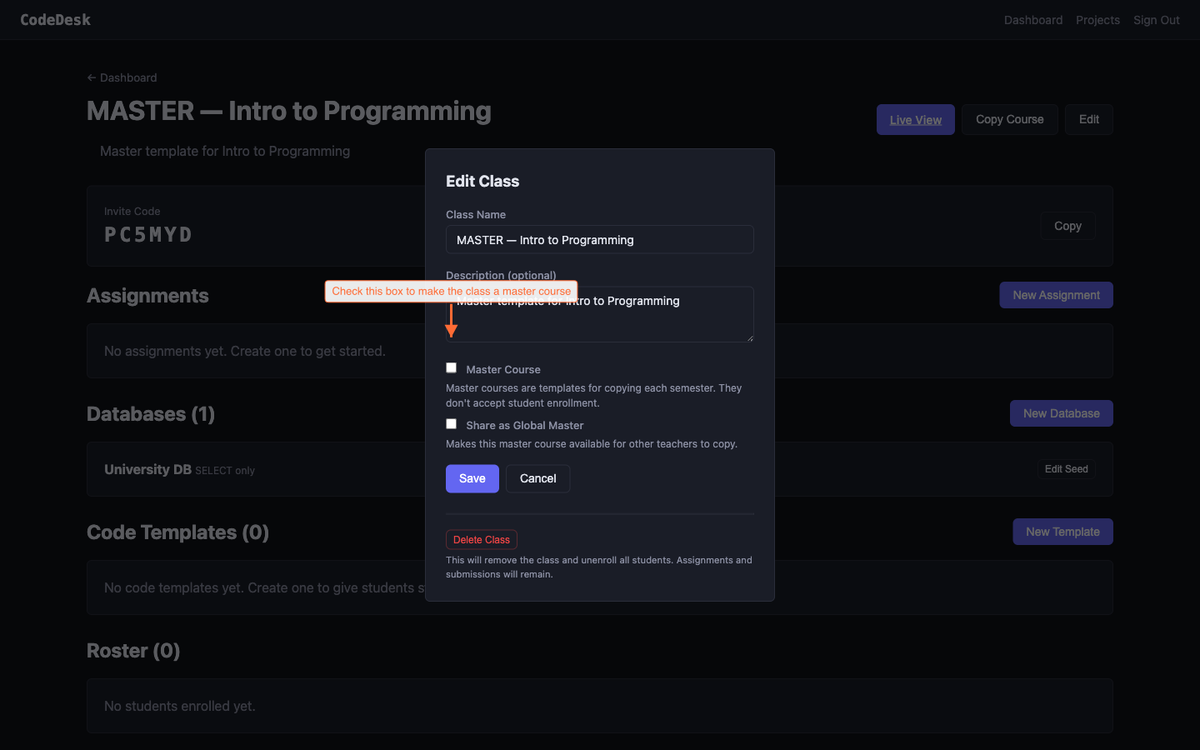Click the CodeDesk logo

click(x=55, y=20)
